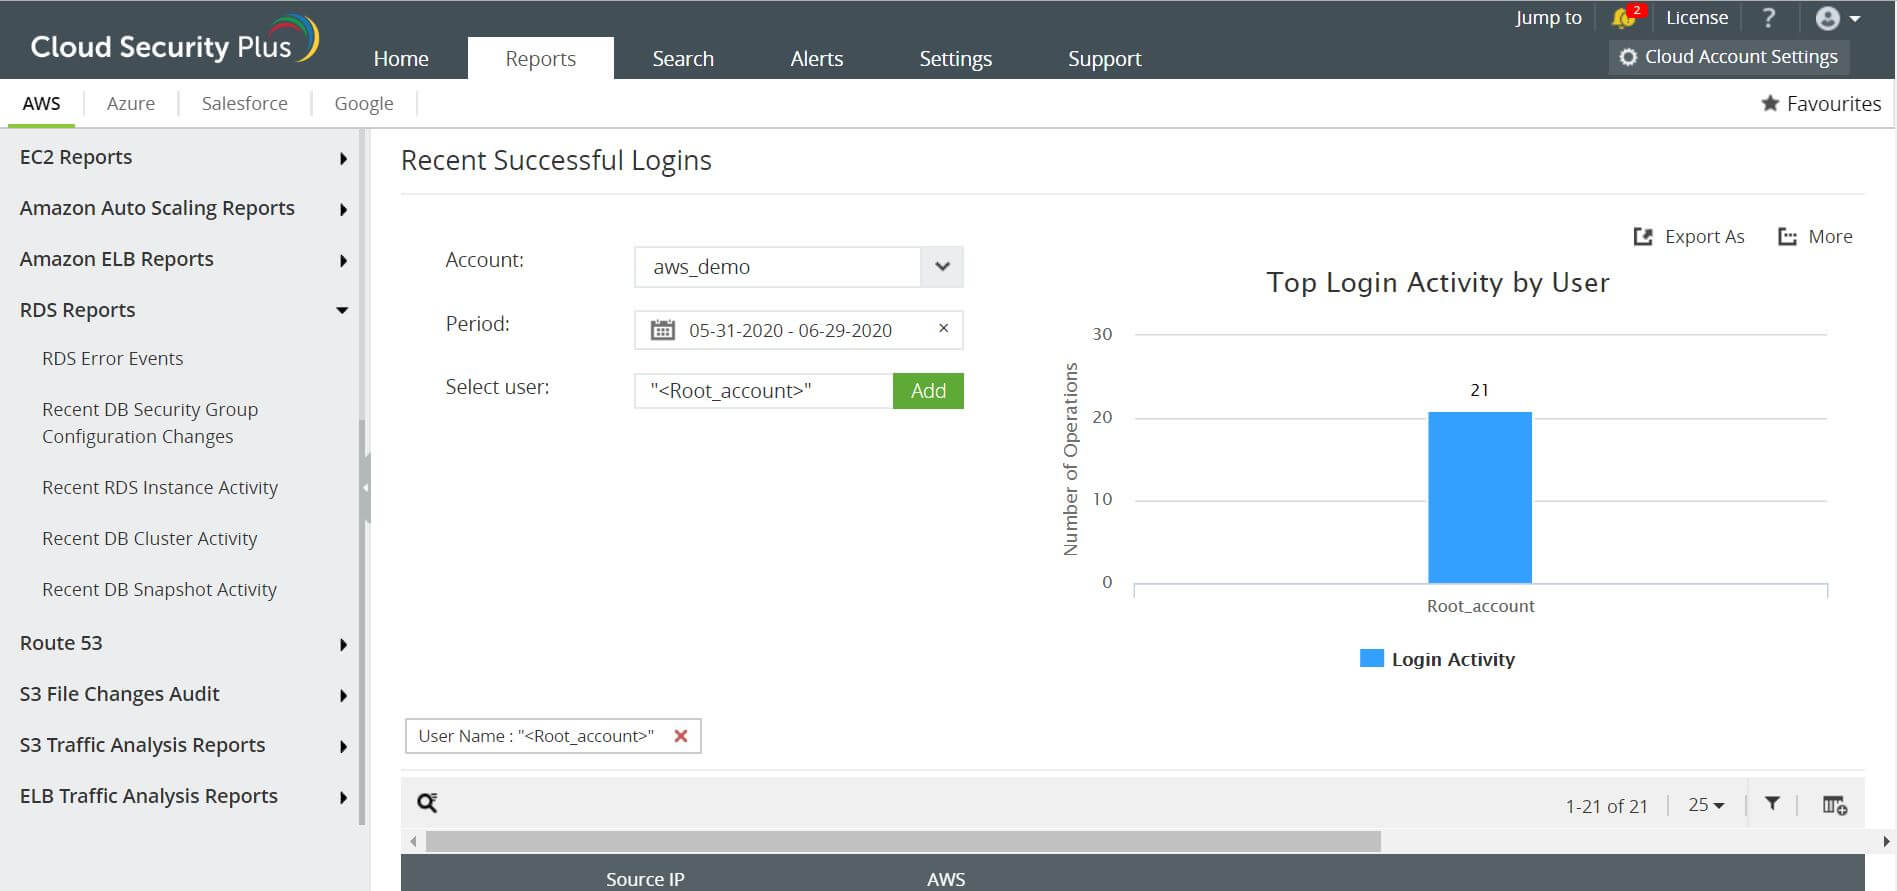Open the help question mark icon
1897x891 pixels.
click(x=1768, y=18)
